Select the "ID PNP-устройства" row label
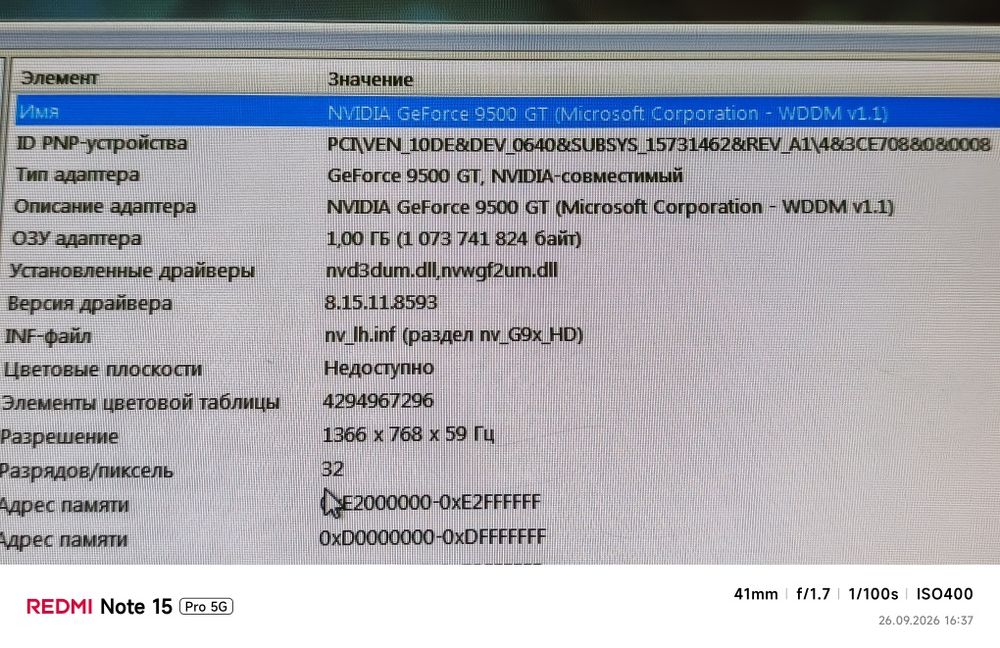This screenshot has height=648, width=1000. pos(101,144)
